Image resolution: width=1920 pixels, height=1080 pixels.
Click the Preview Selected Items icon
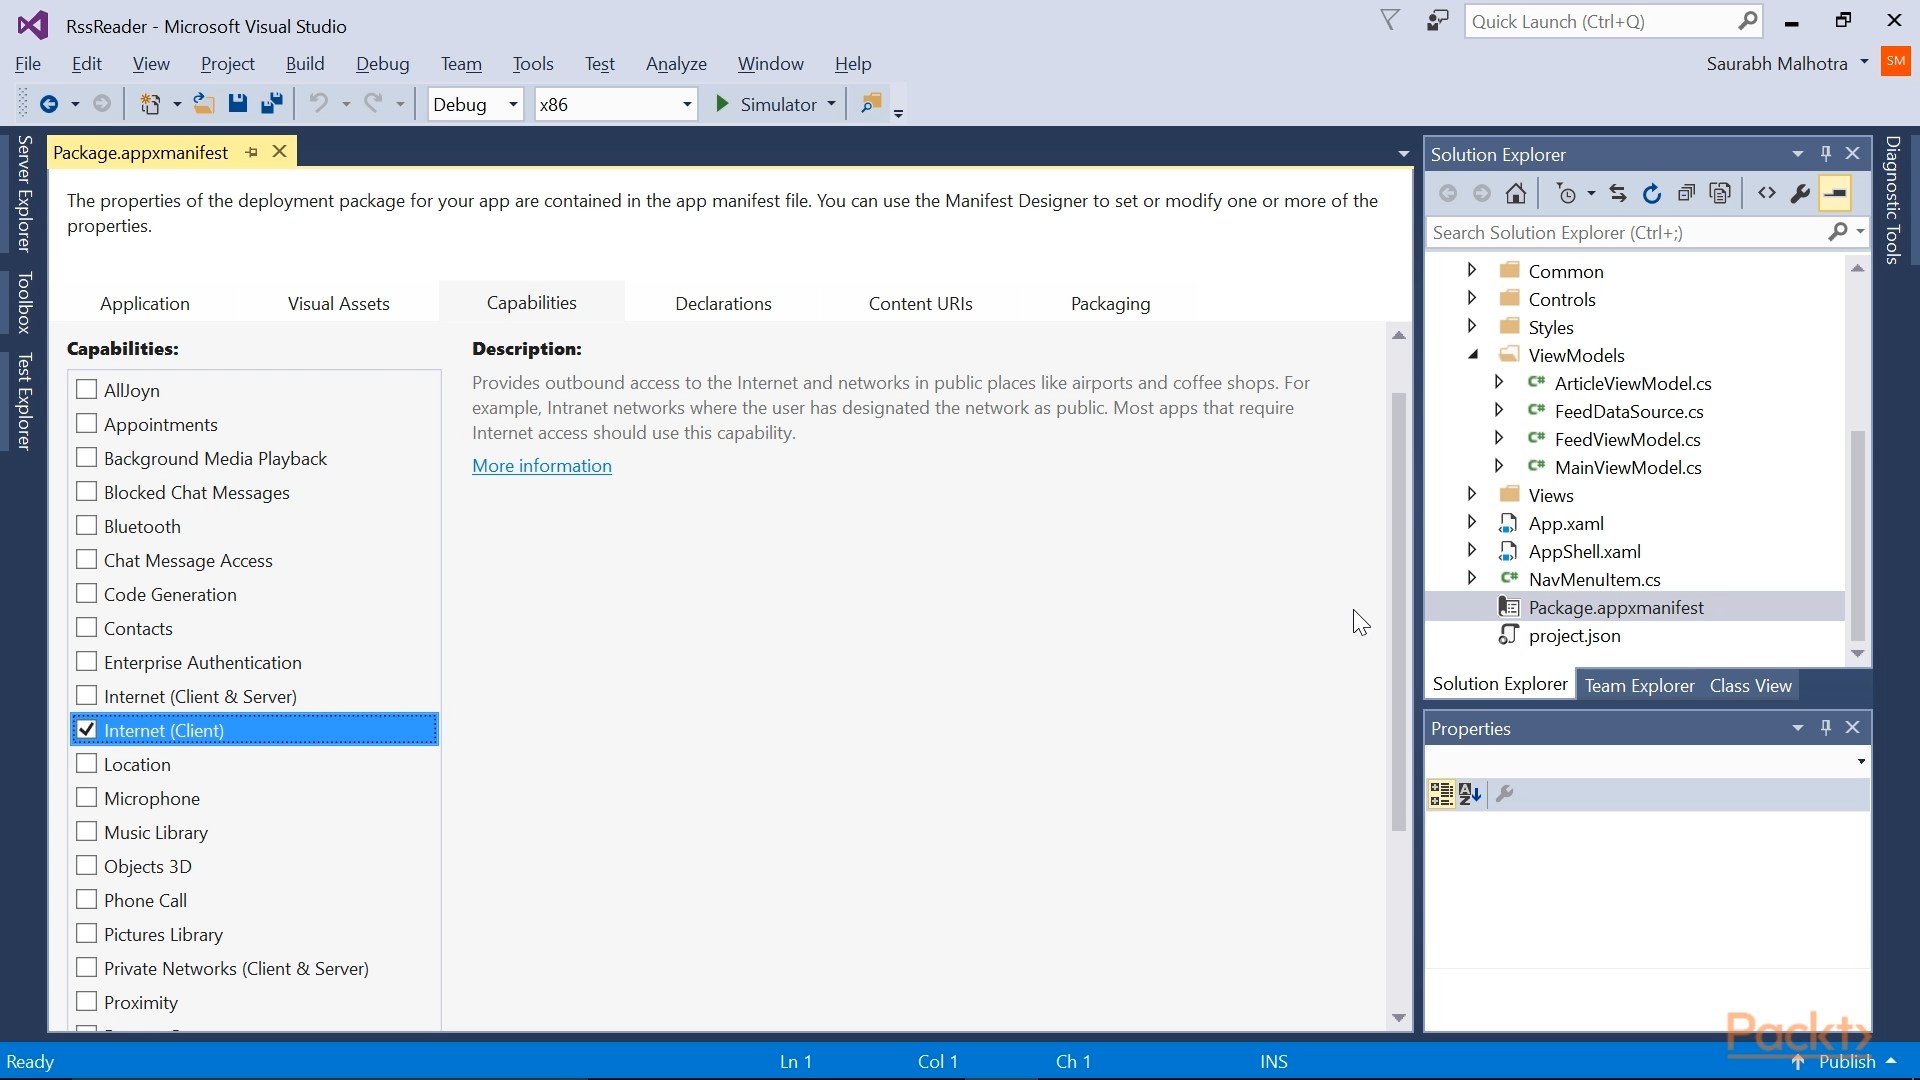pyautogui.click(x=1836, y=194)
